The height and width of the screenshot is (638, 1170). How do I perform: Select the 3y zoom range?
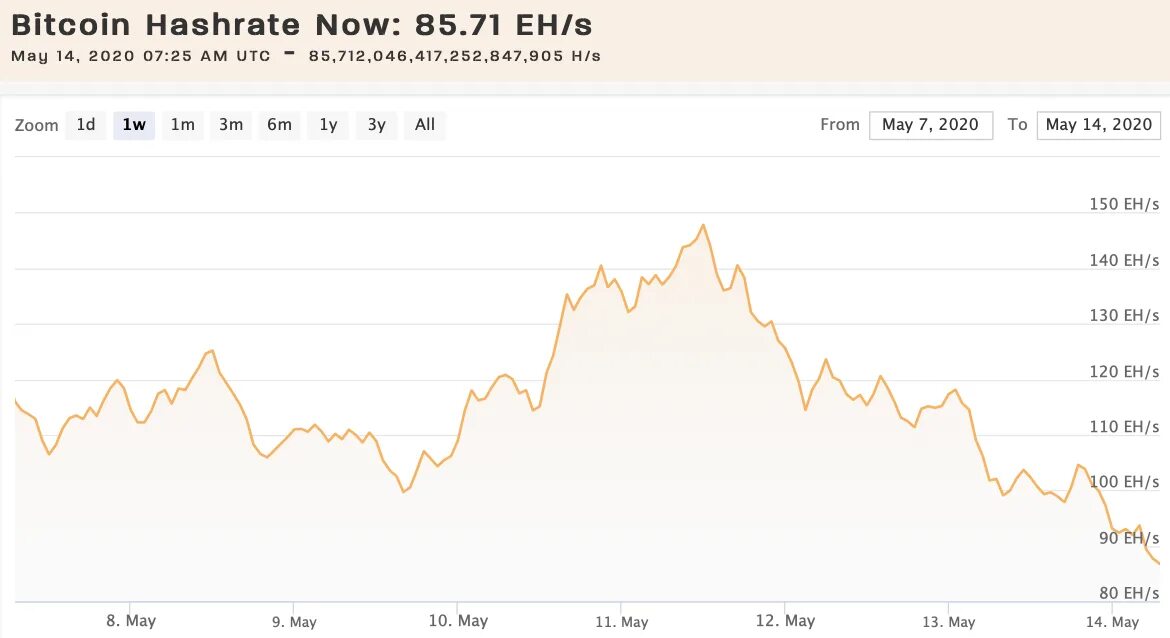pos(377,125)
